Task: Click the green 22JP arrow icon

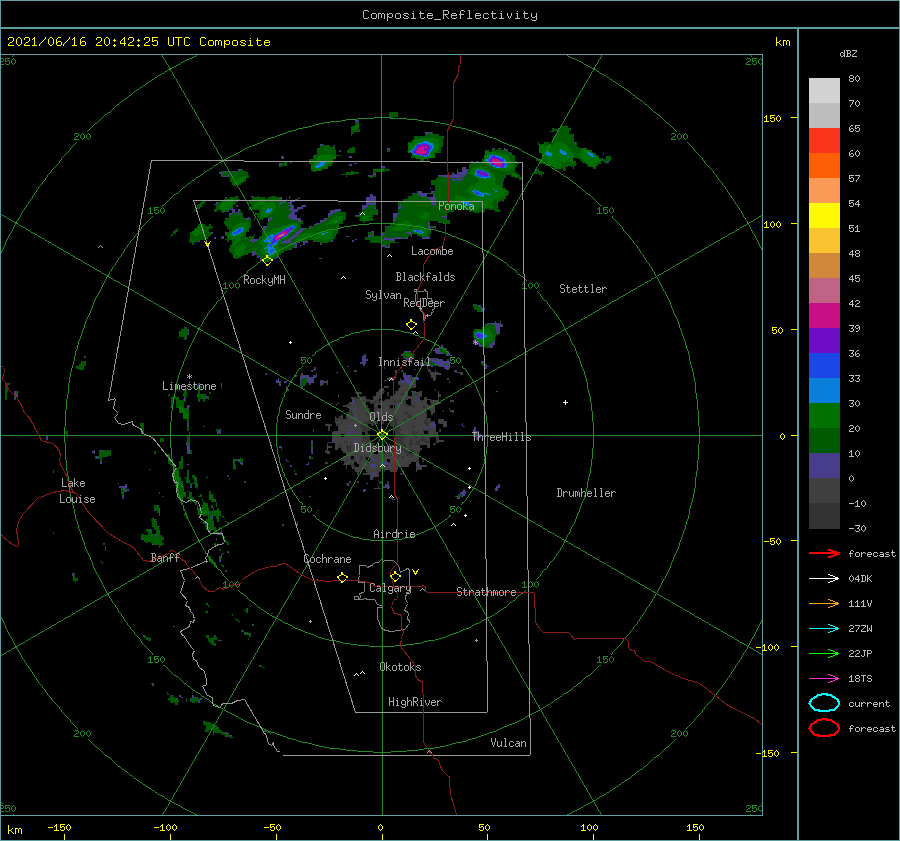Action: click(824, 653)
